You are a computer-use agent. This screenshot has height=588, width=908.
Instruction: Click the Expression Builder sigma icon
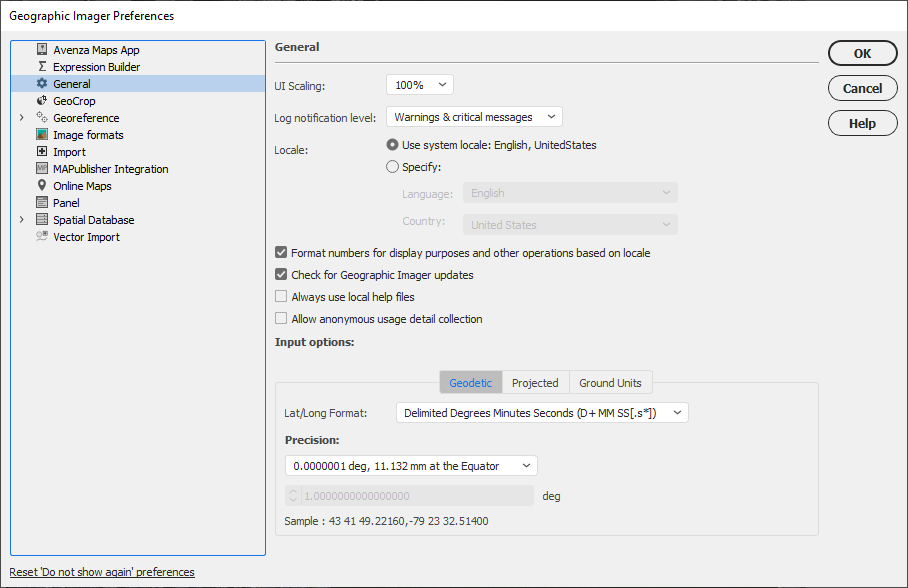coord(42,66)
